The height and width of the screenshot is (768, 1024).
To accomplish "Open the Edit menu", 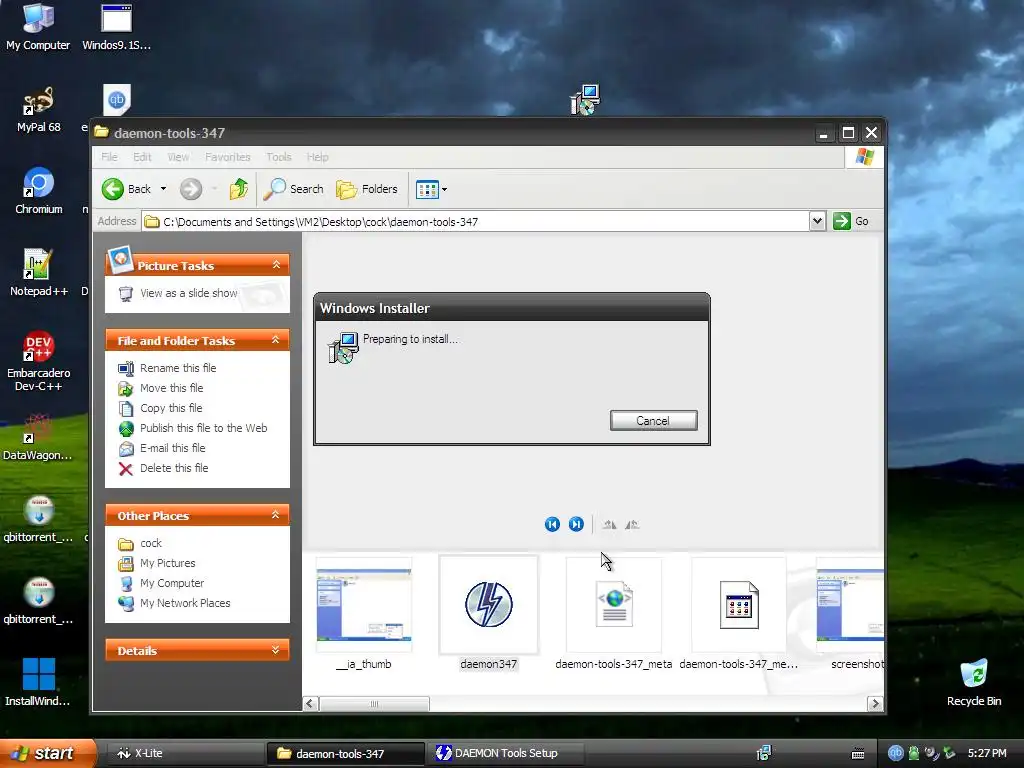I will pyautogui.click(x=142, y=157).
